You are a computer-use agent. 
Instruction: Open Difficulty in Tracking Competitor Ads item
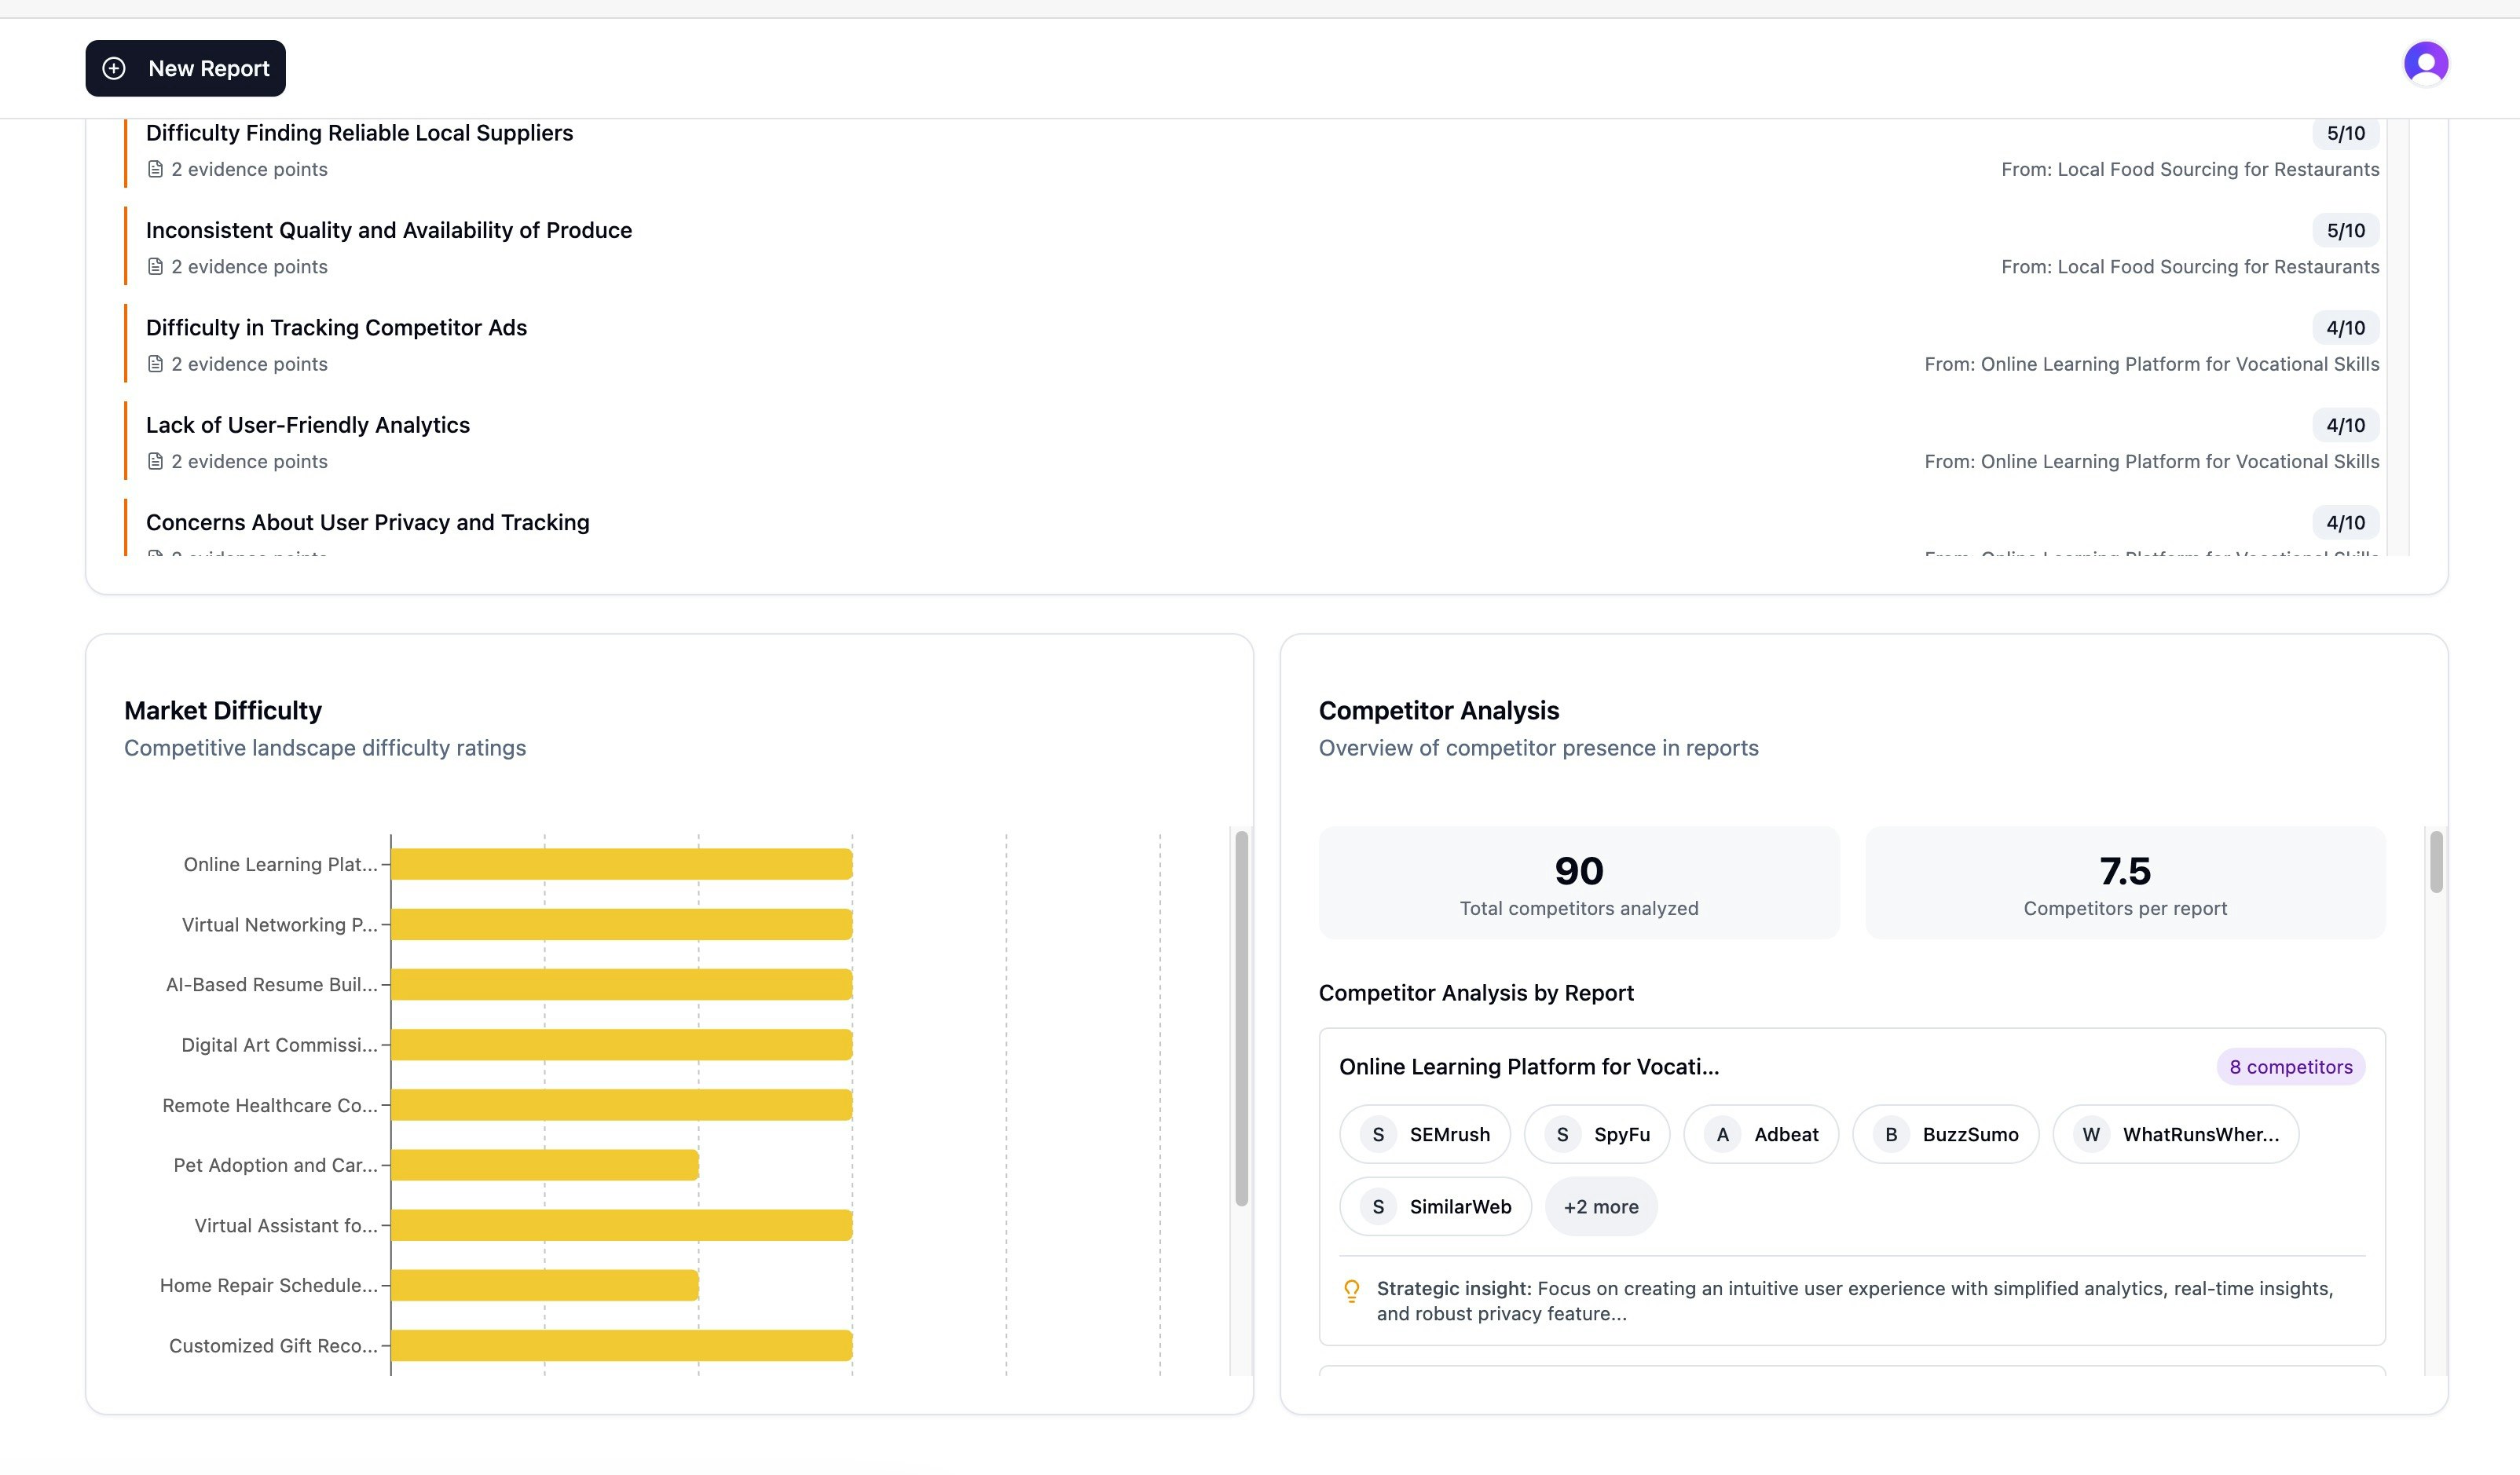(x=336, y=328)
